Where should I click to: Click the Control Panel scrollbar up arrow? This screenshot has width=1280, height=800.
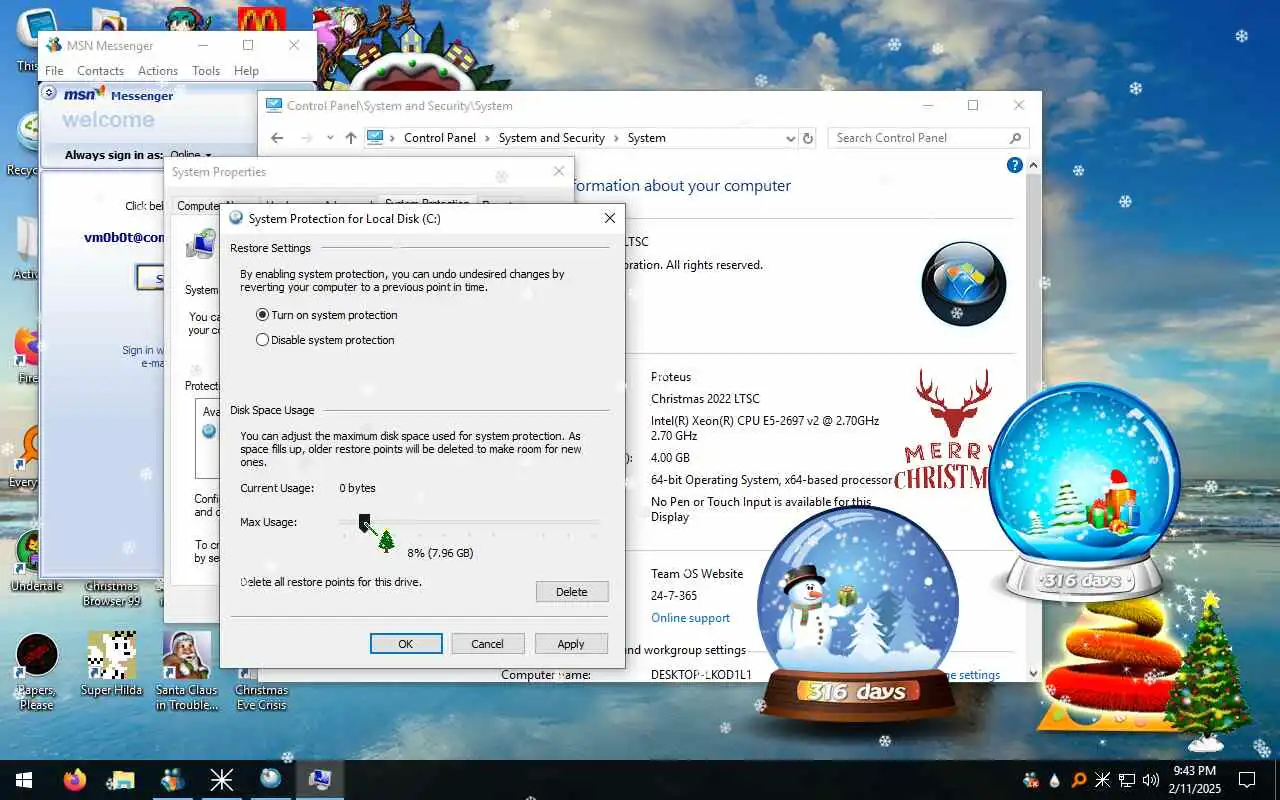coord(1034,165)
